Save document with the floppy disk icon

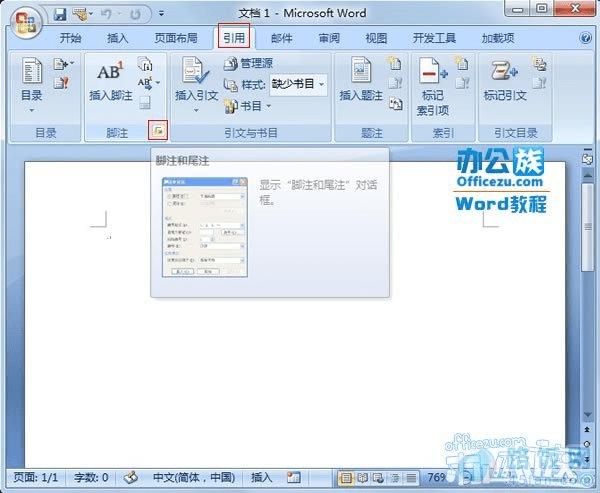[x=60, y=14]
